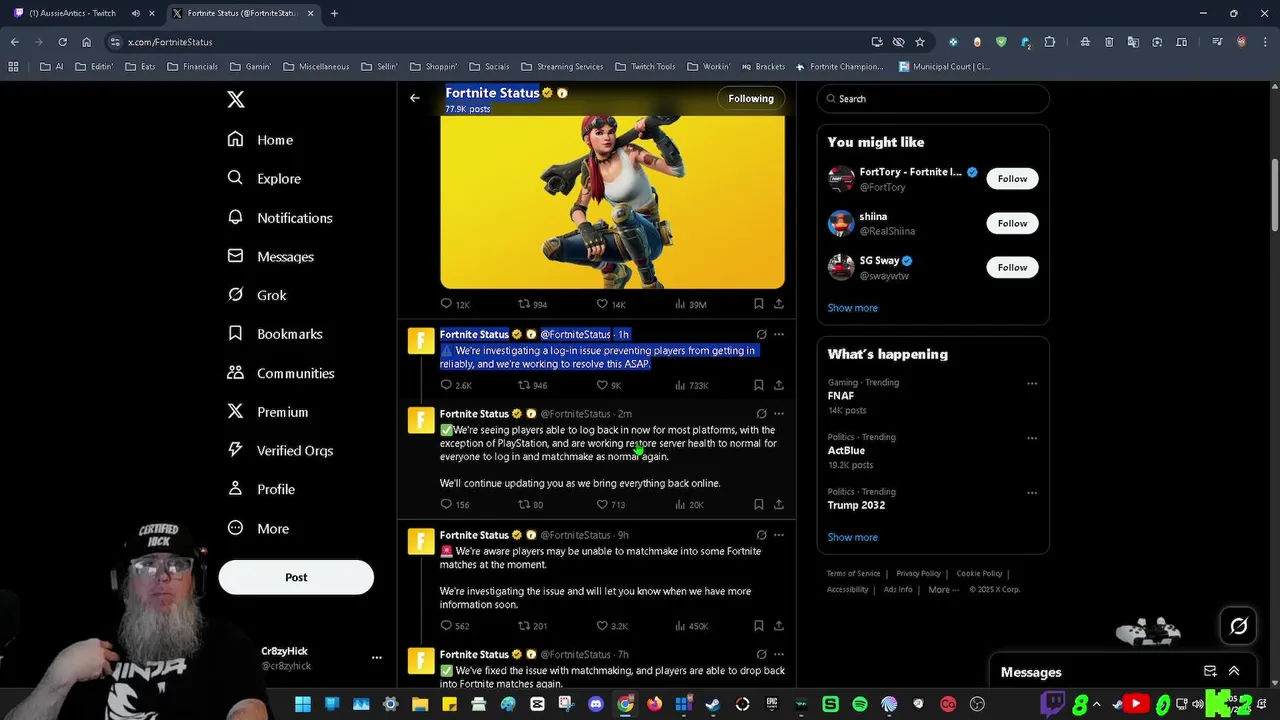Expand the More menu in the sidebar

point(258,528)
